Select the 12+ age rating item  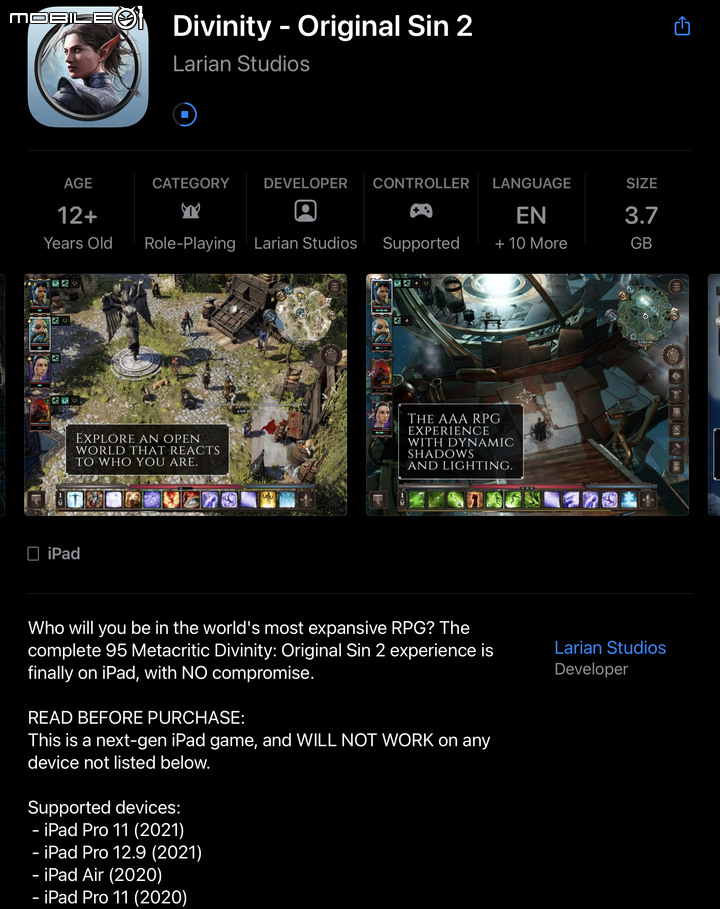click(78, 214)
